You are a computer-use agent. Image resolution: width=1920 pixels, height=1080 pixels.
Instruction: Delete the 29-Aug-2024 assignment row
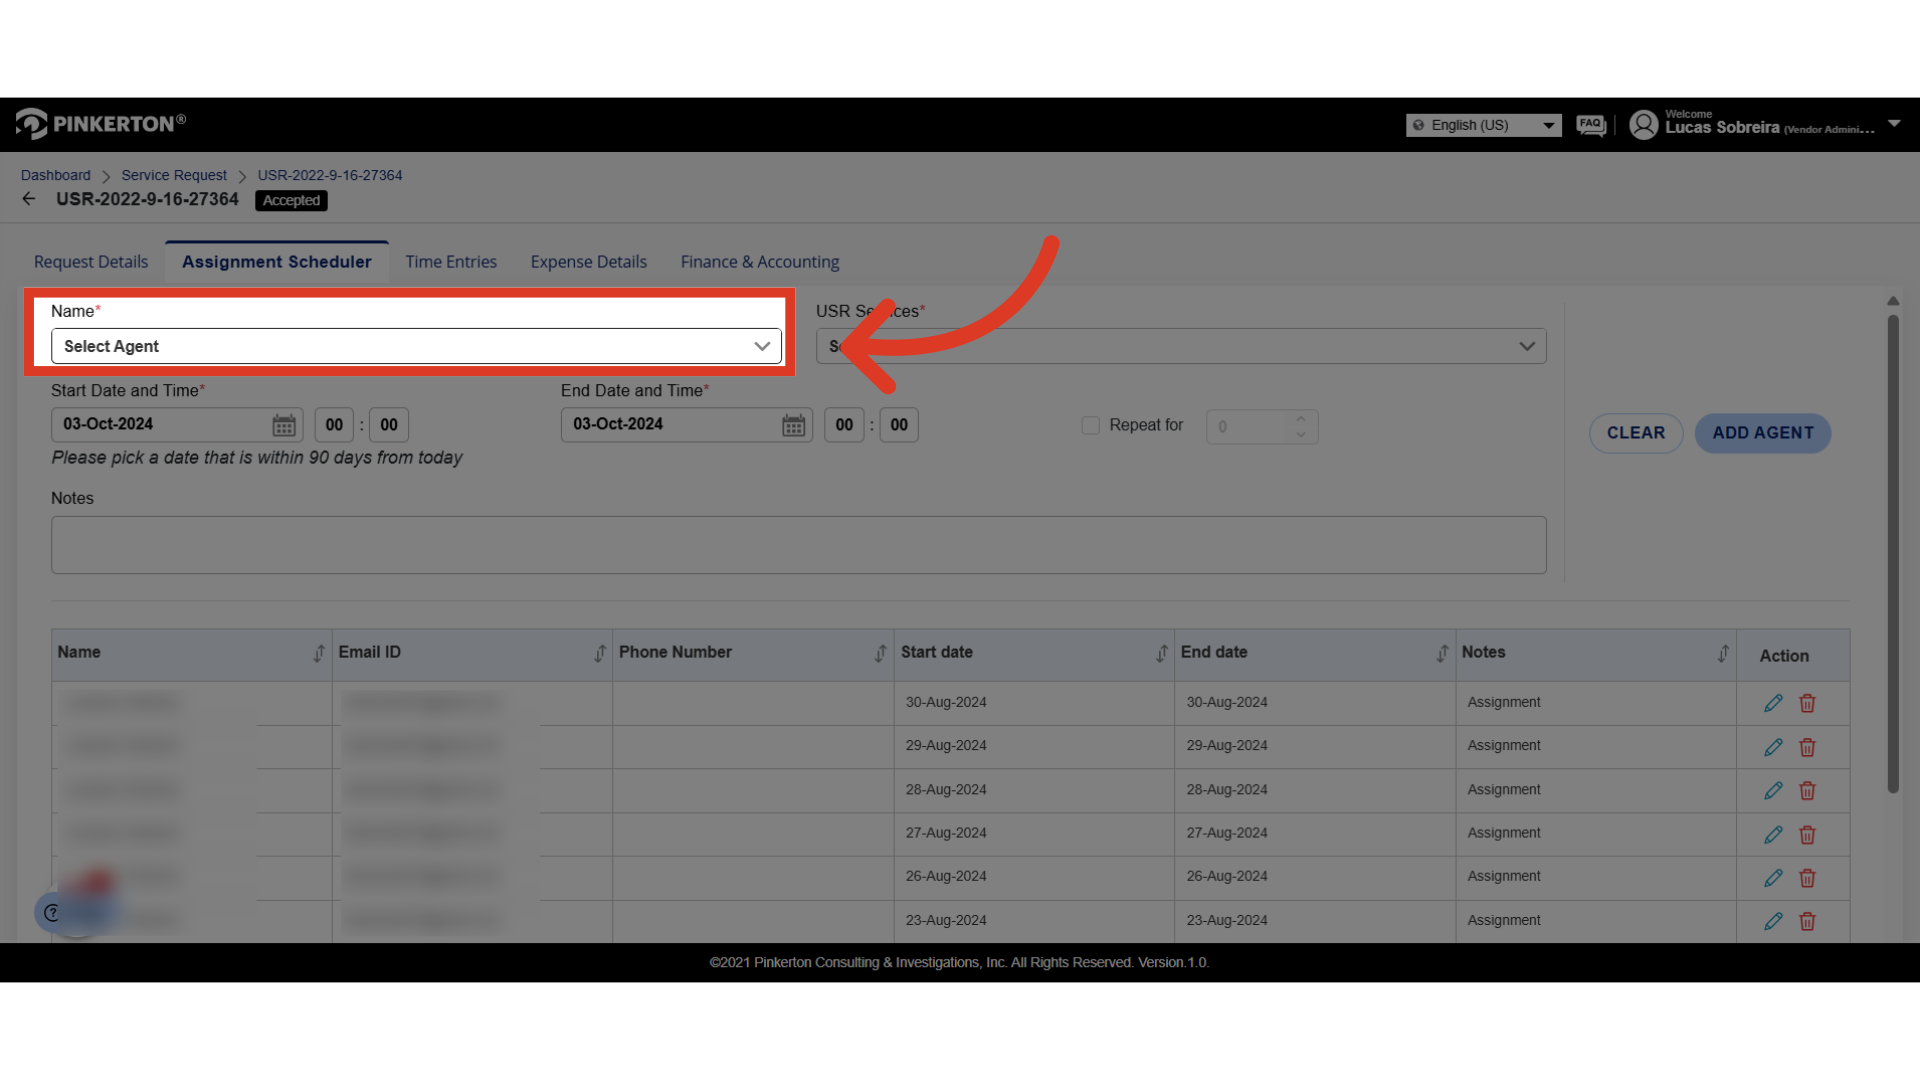coord(1807,747)
